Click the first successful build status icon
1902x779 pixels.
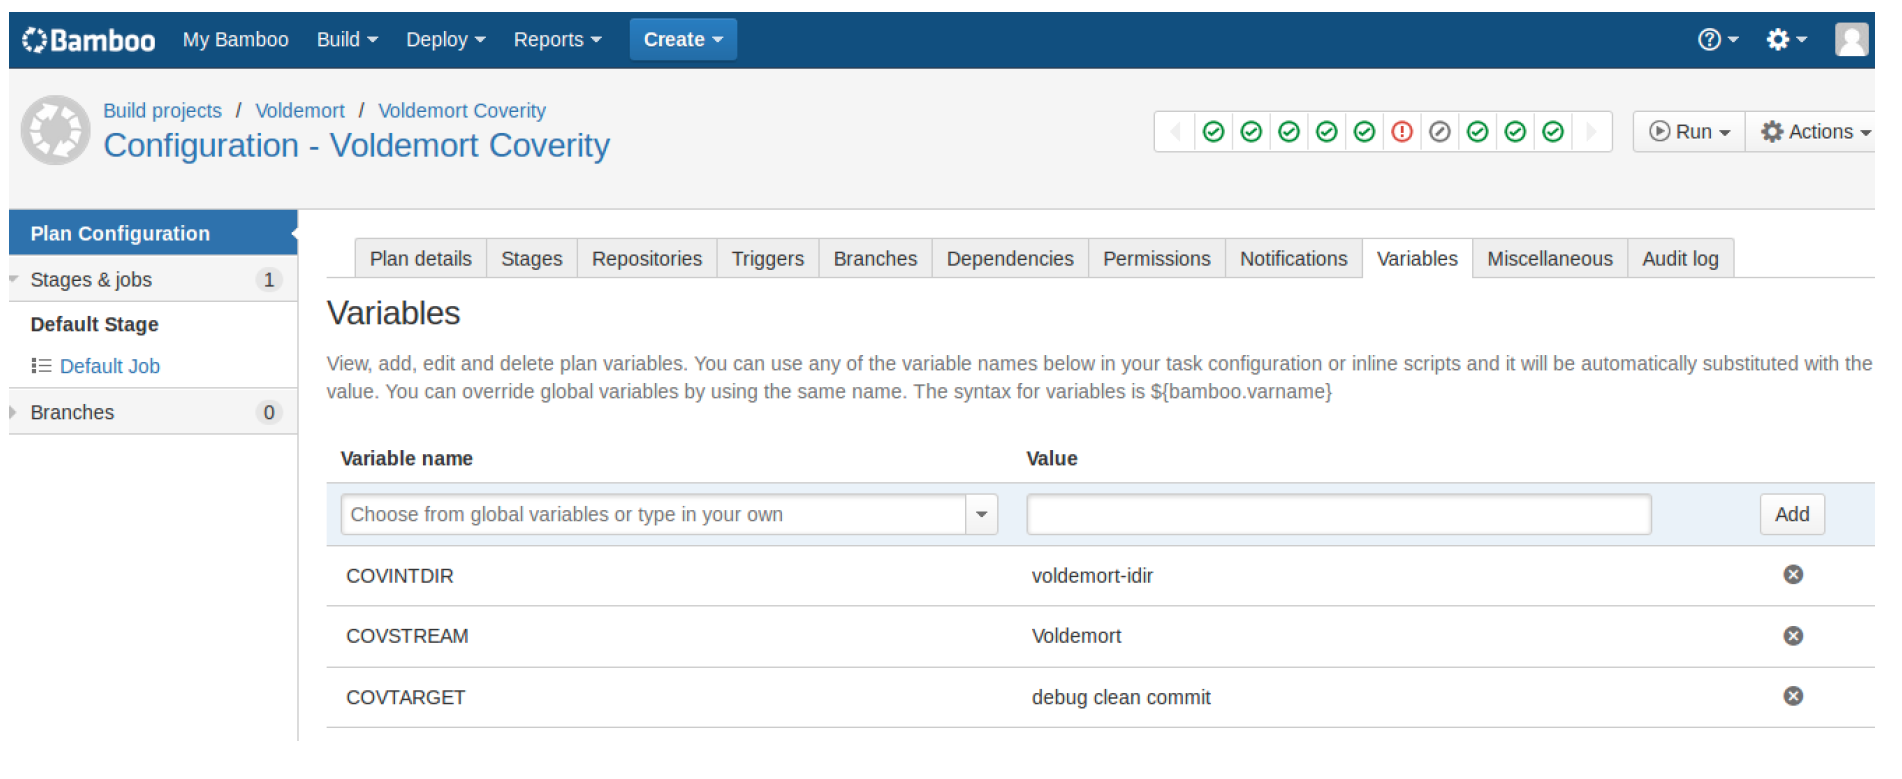pyautogui.click(x=1213, y=132)
